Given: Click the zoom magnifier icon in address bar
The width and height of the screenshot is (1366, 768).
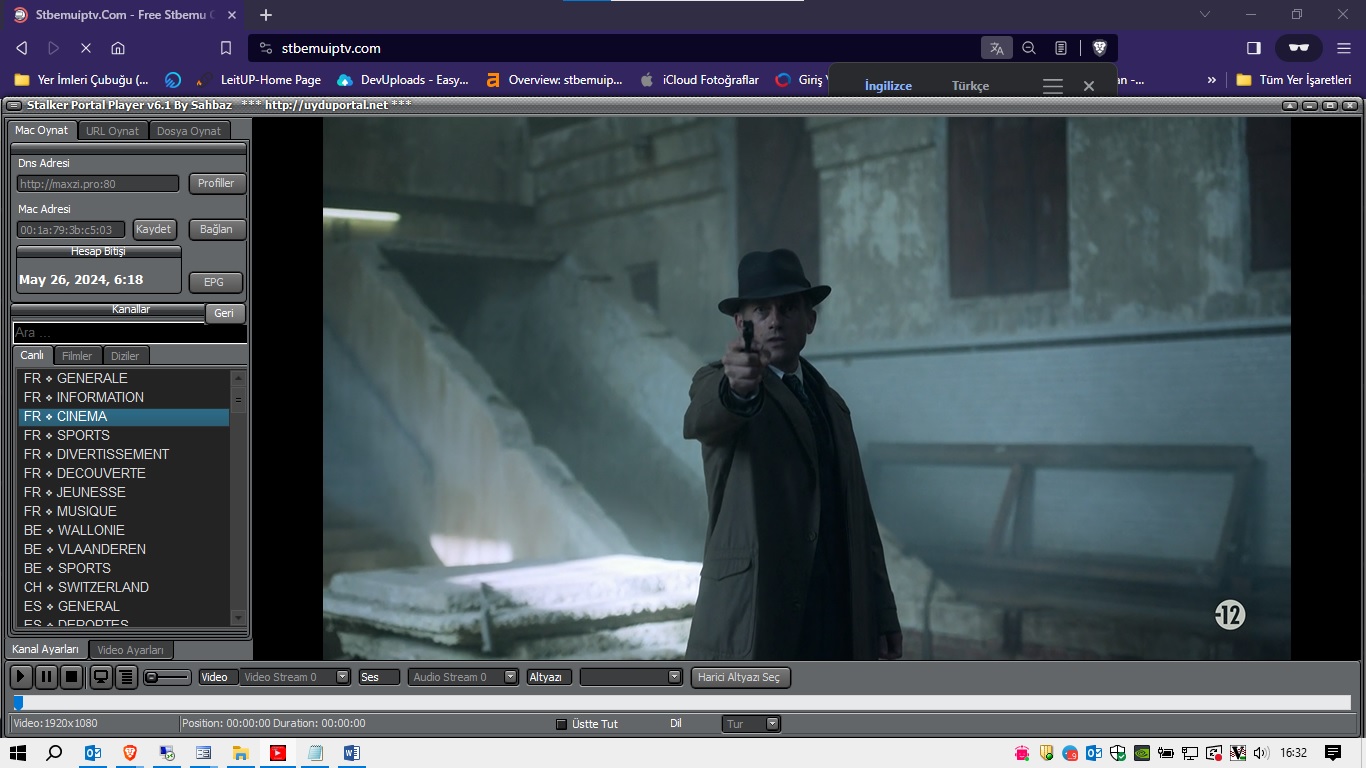Looking at the screenshot, I should (x=1029, y=48).
